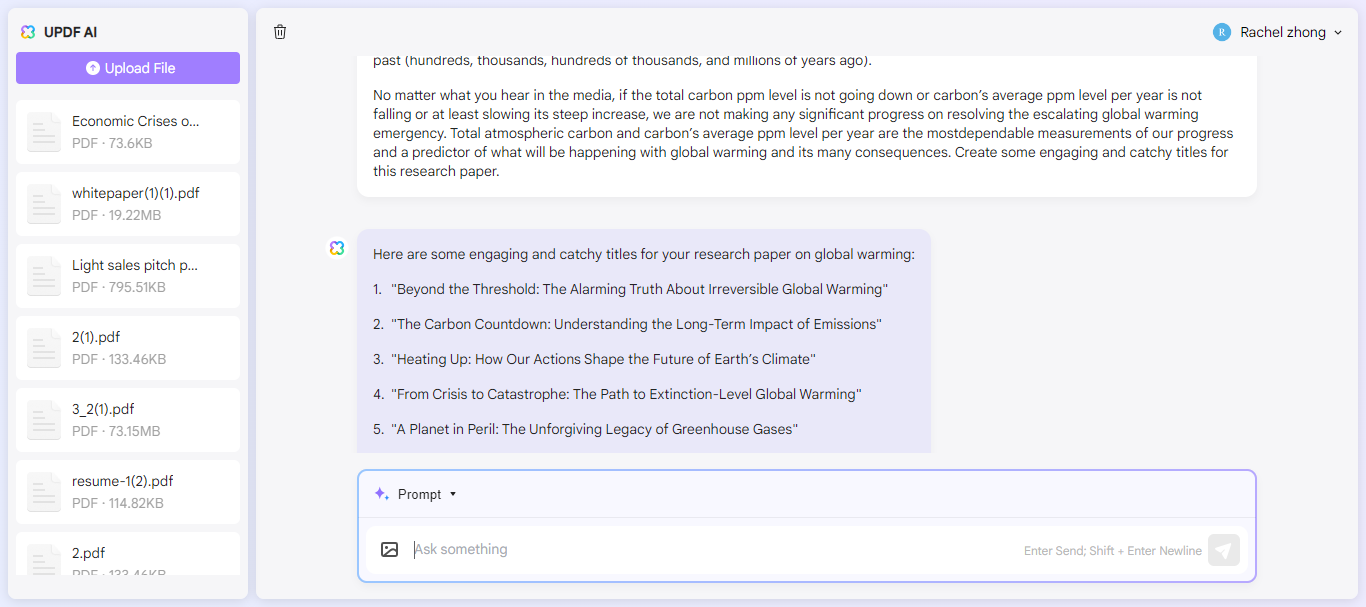Focus the Ask something input field
1366x607 pixels.
700,549
